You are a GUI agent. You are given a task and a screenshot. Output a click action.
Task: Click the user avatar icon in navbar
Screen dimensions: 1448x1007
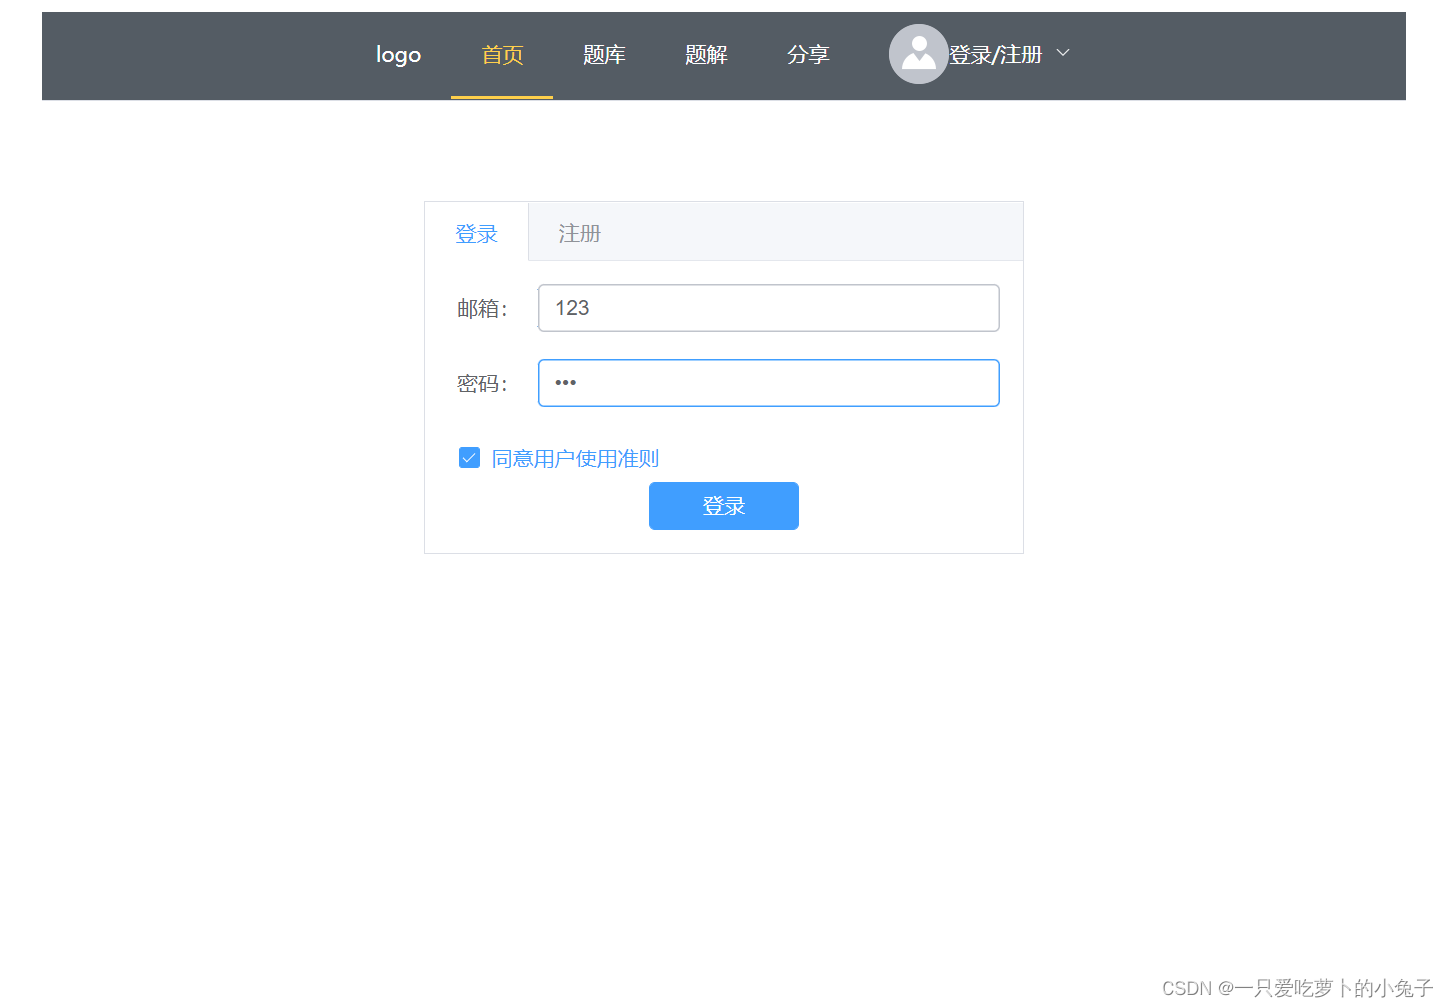pyautogui.click(x=918, y=54)
